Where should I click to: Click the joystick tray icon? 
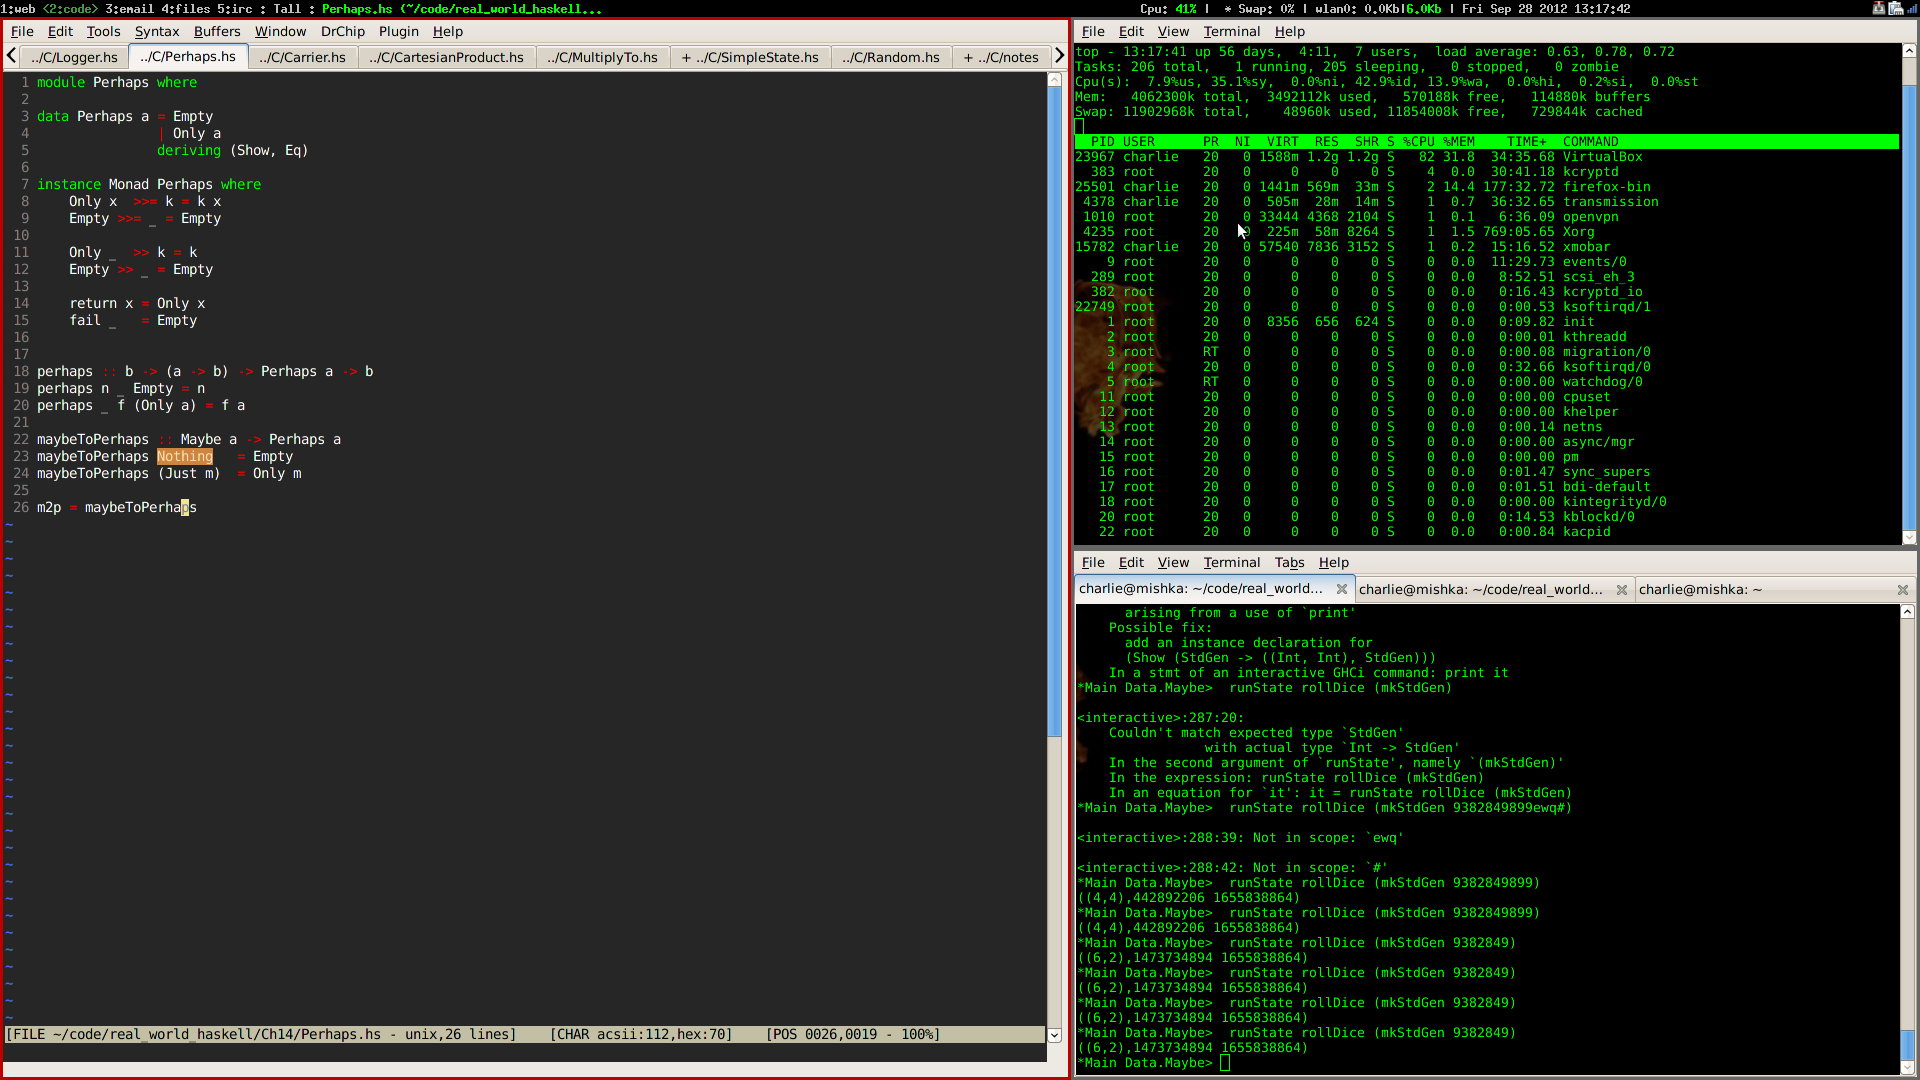1879,8
